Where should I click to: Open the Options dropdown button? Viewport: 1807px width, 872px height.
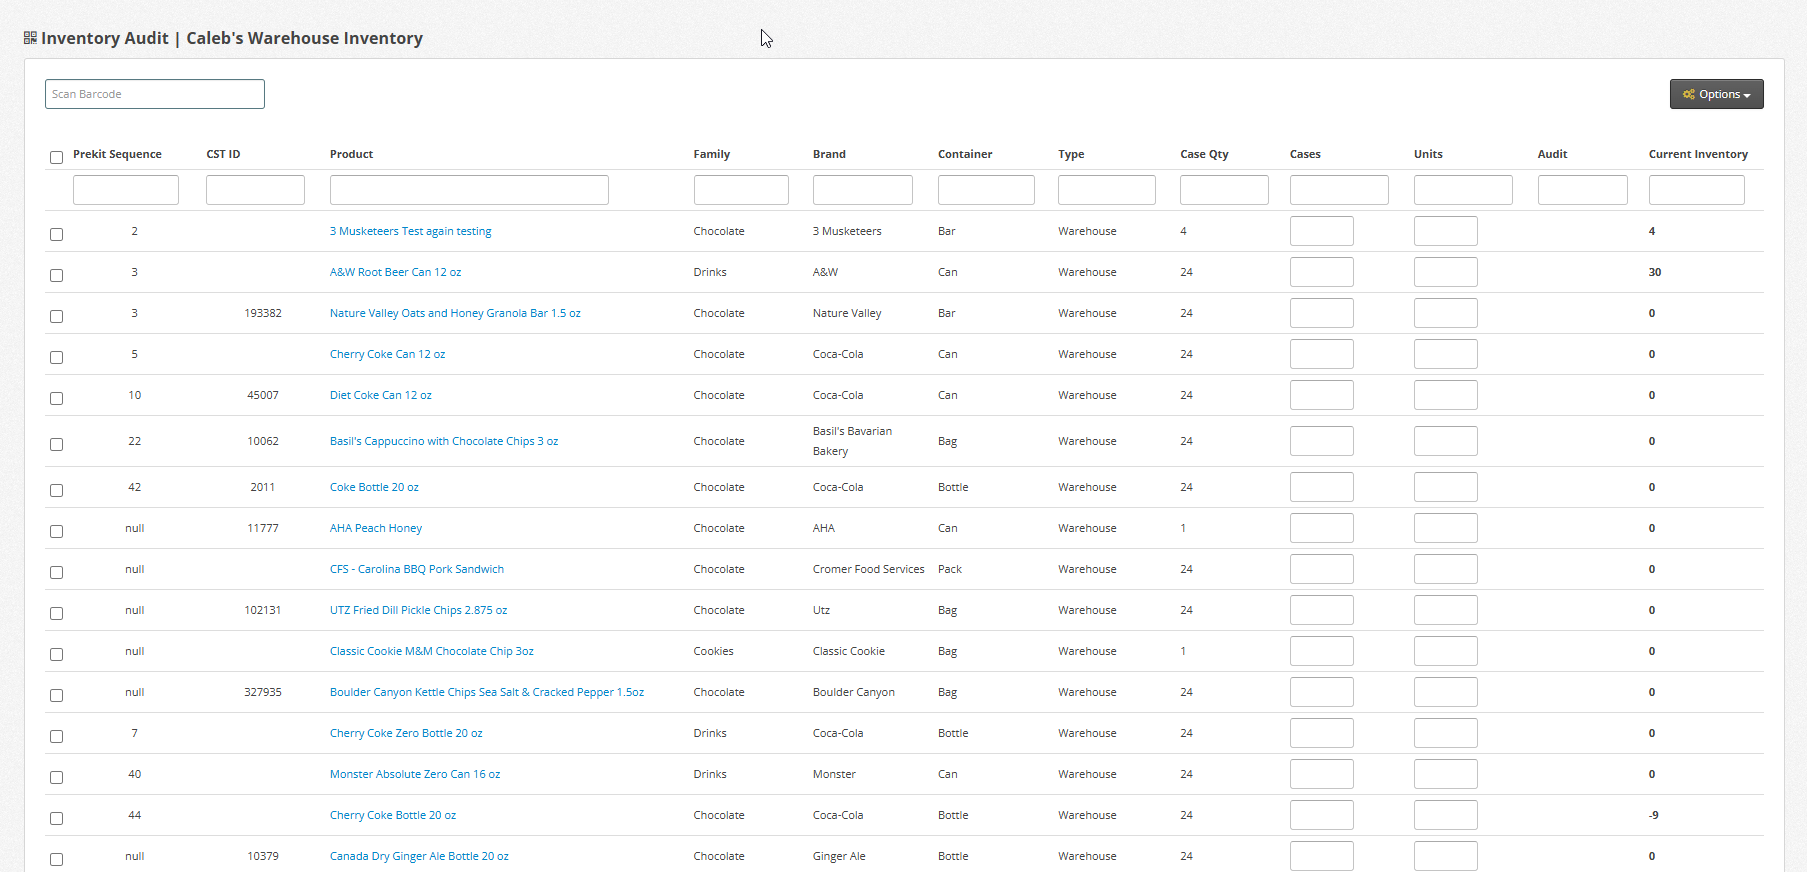coord(1716,94)
